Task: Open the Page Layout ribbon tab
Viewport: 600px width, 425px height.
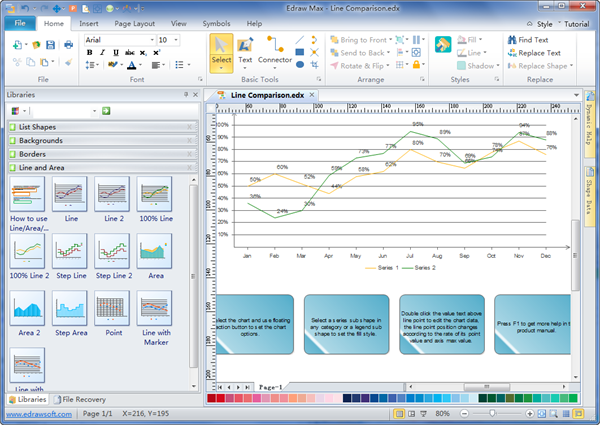Action: click(x=134, y=22)
